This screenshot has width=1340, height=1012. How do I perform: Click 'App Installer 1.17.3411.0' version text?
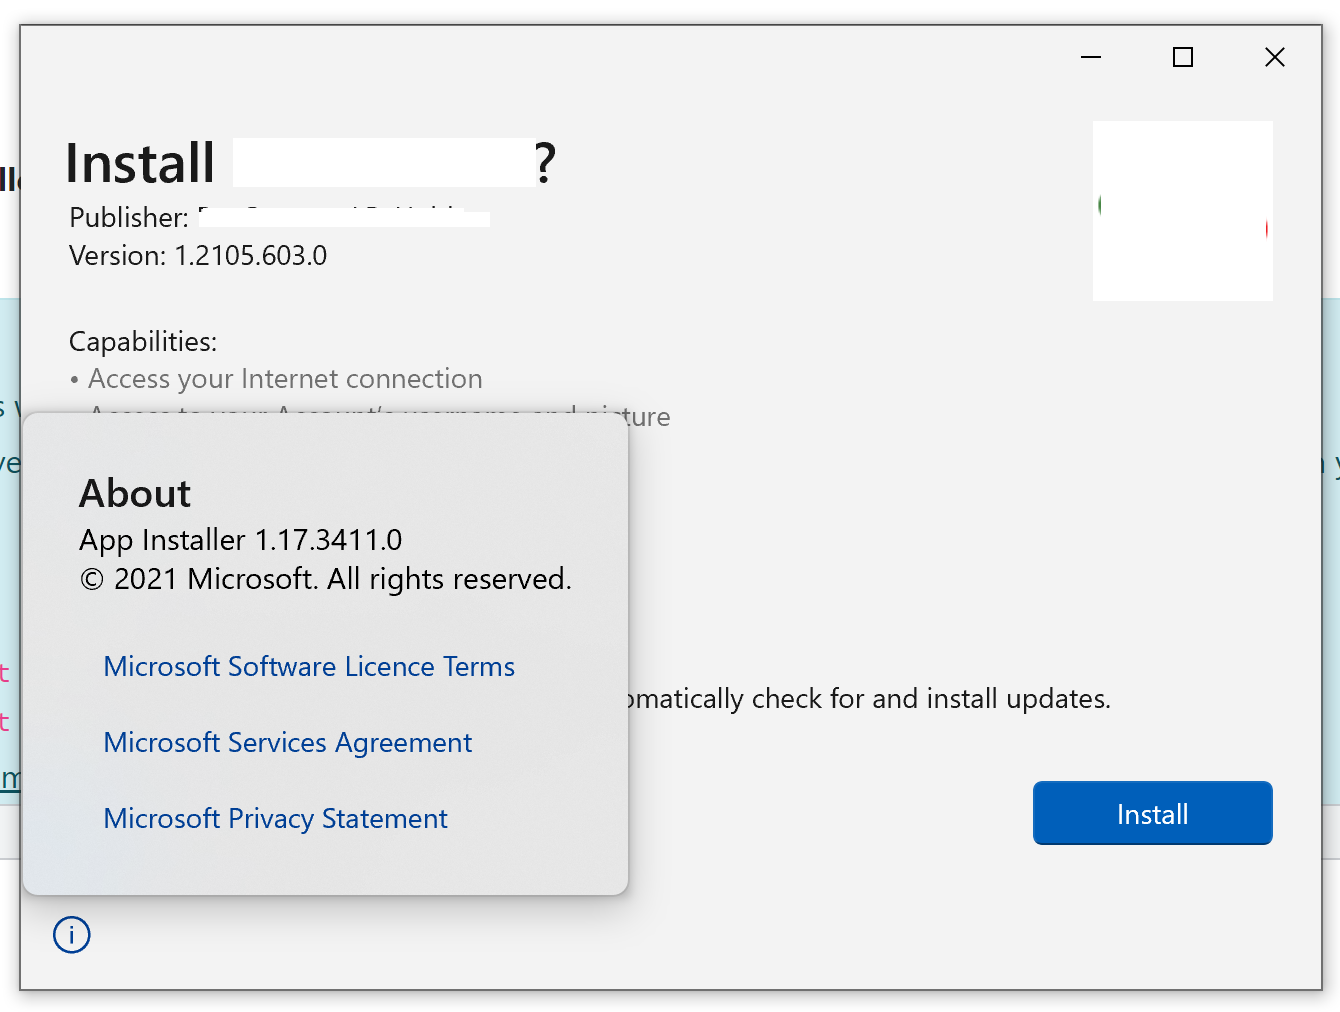click(x=240, y=540)
